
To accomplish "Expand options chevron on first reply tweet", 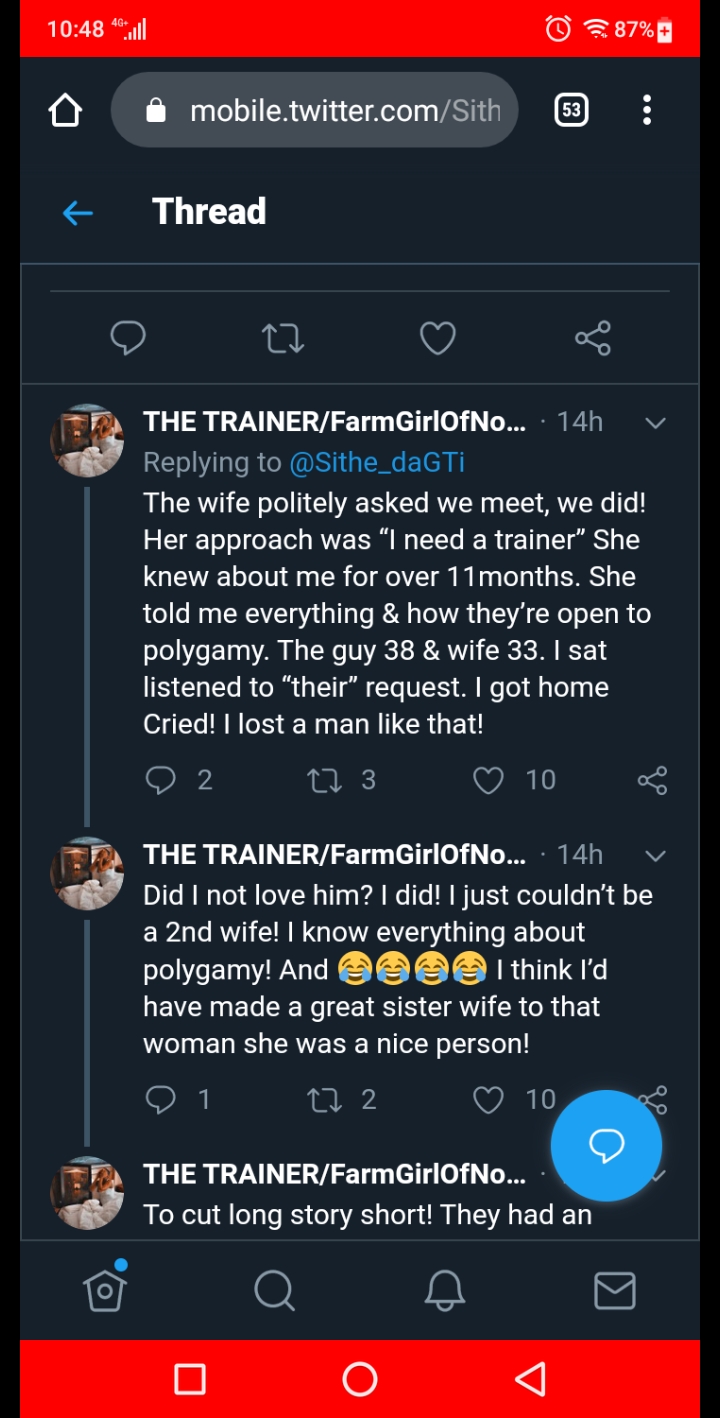I will [x=655, y=423].
